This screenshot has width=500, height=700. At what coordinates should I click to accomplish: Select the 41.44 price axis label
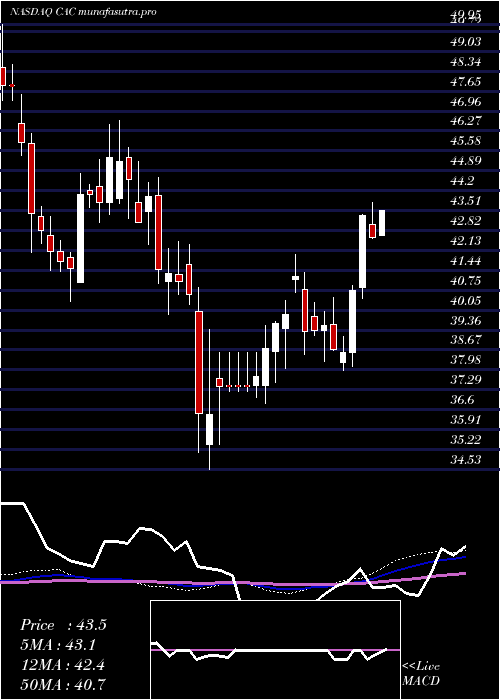tap(466, 261)
